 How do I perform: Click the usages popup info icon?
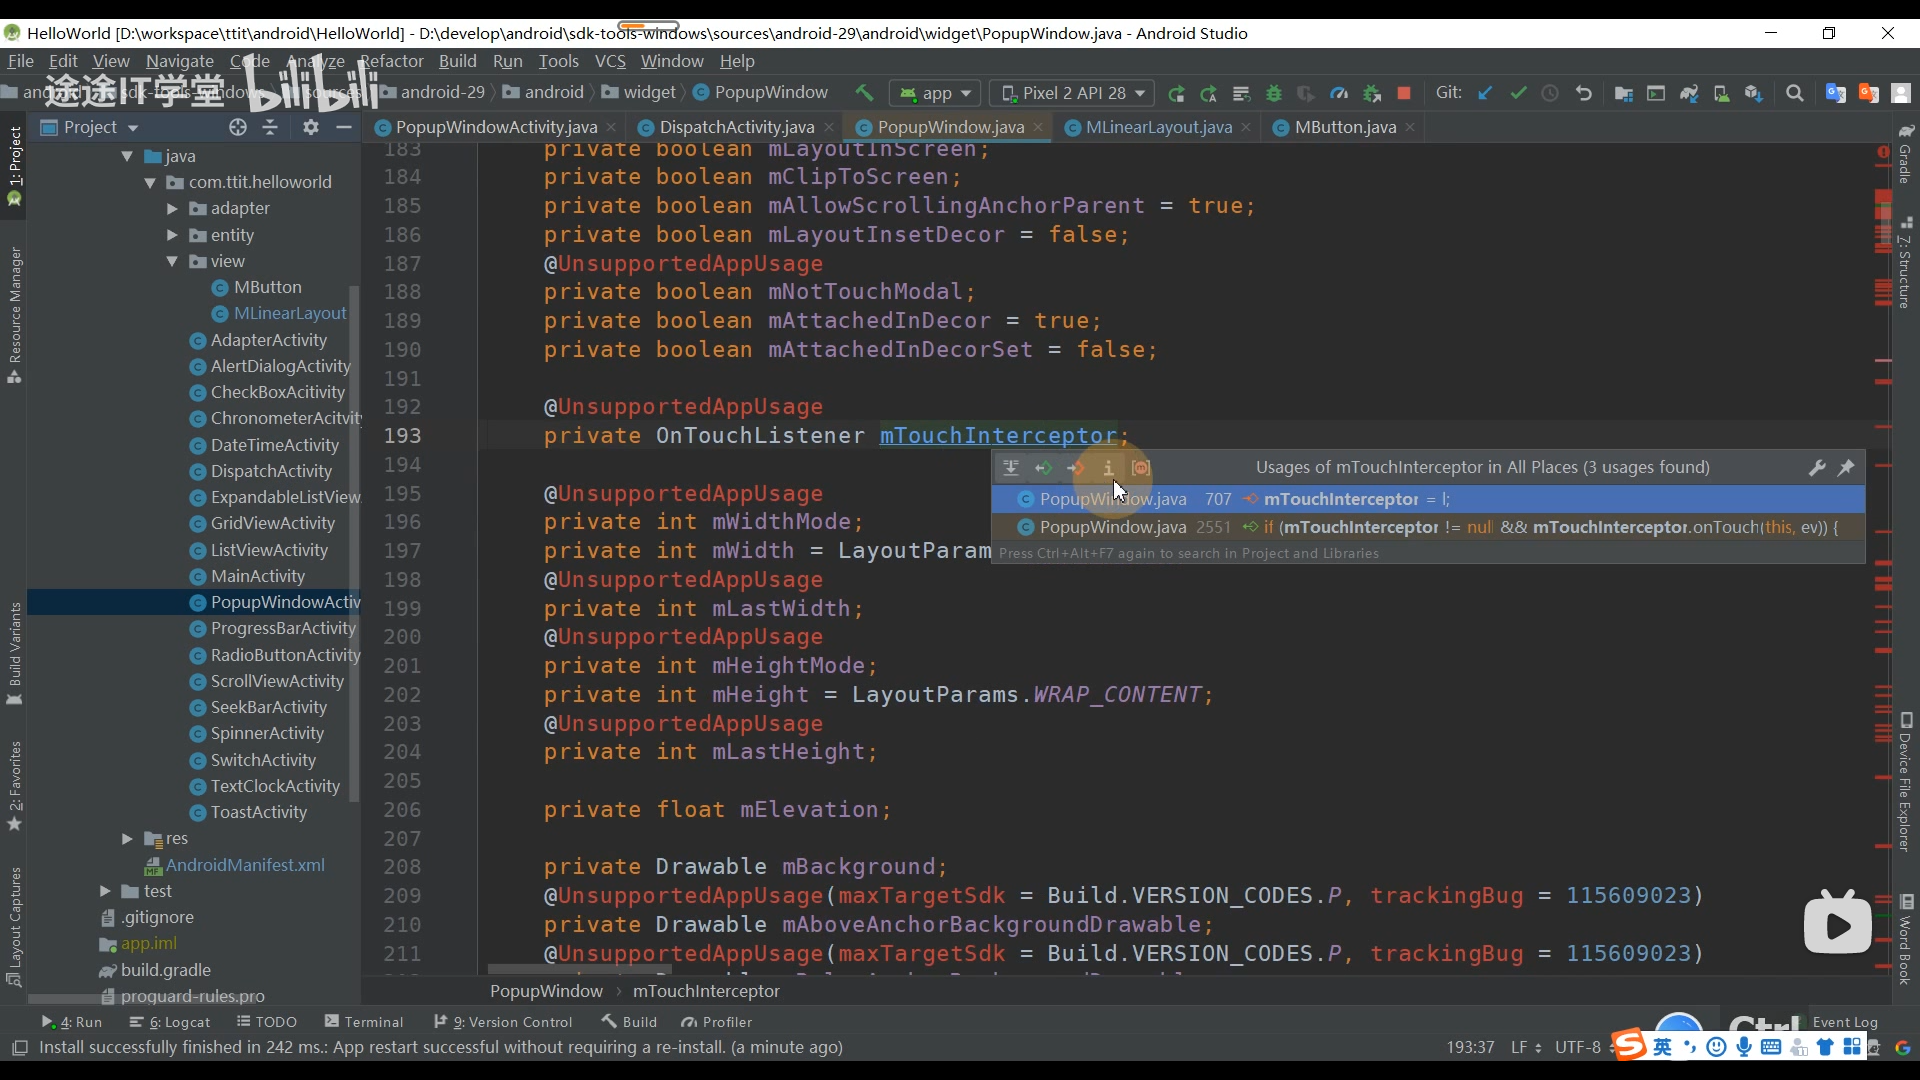click(x=1108, y=467)
